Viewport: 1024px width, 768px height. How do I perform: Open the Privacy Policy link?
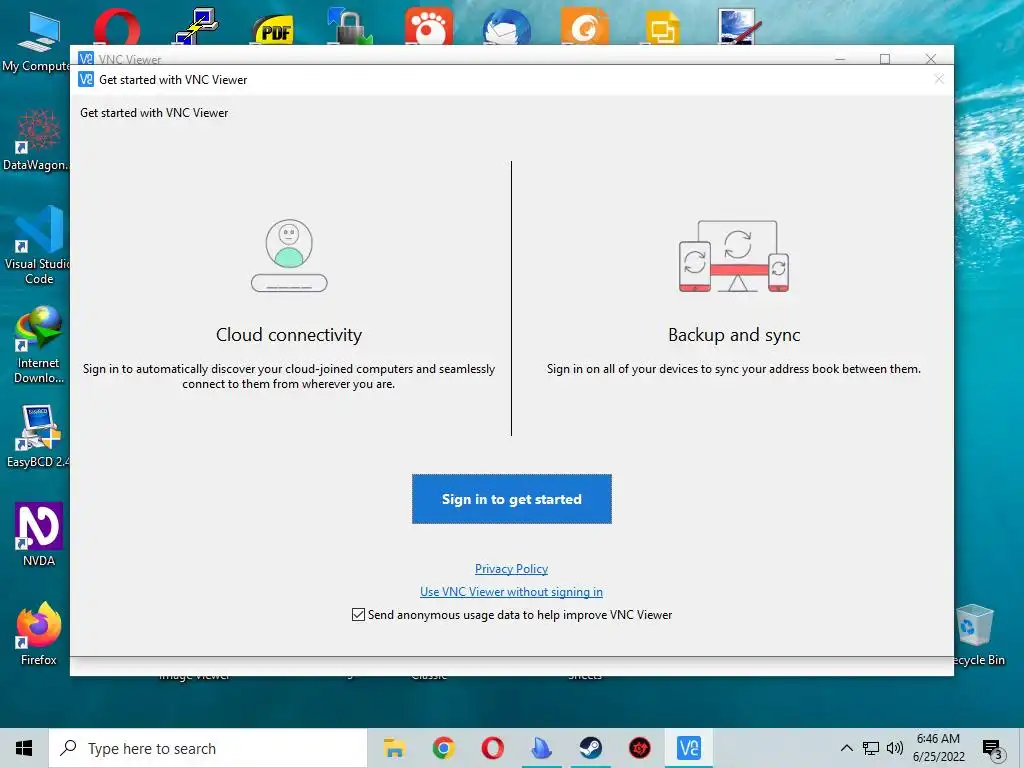click(511, 569)
